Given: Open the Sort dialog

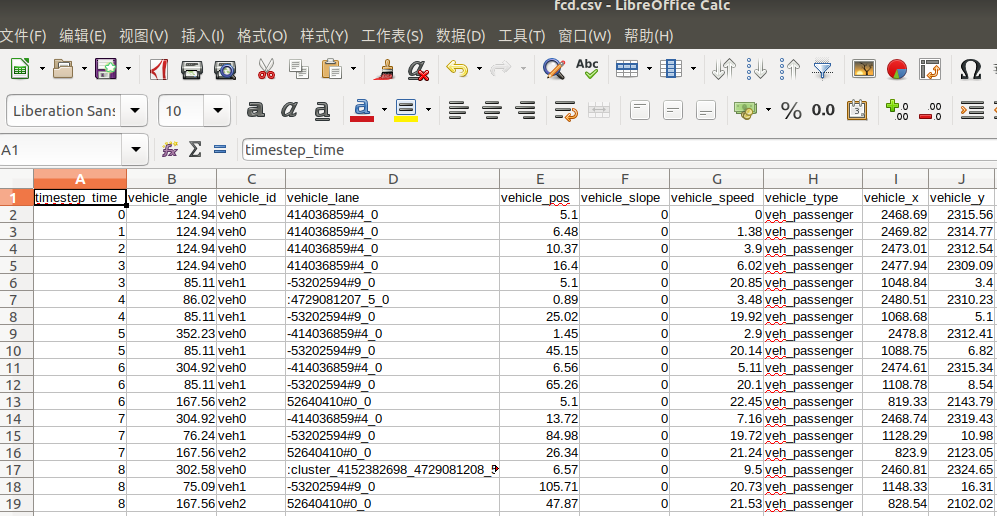Looking at the screenshot, I should click(x=724, y=69).
